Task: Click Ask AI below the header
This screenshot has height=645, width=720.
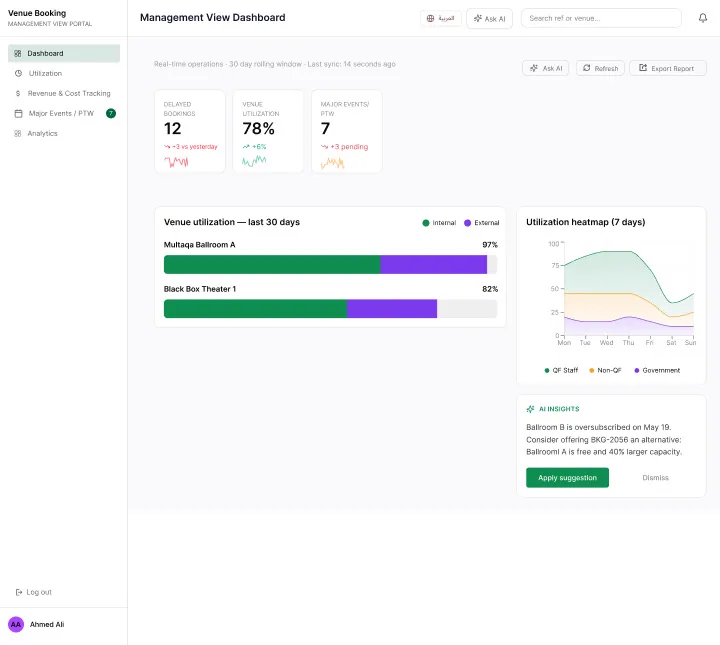Action: (x=546, y=68)
